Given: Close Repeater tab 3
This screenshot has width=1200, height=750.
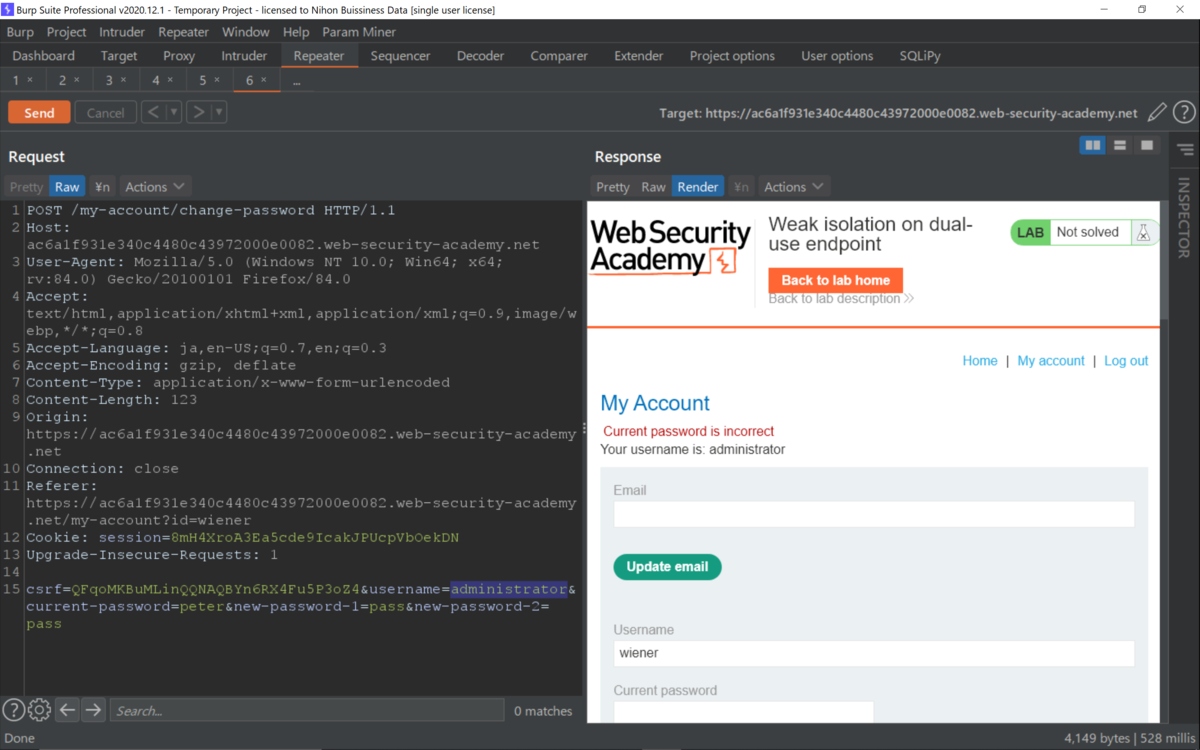Looking at the screenshot, I should click(x=124, y=80).
